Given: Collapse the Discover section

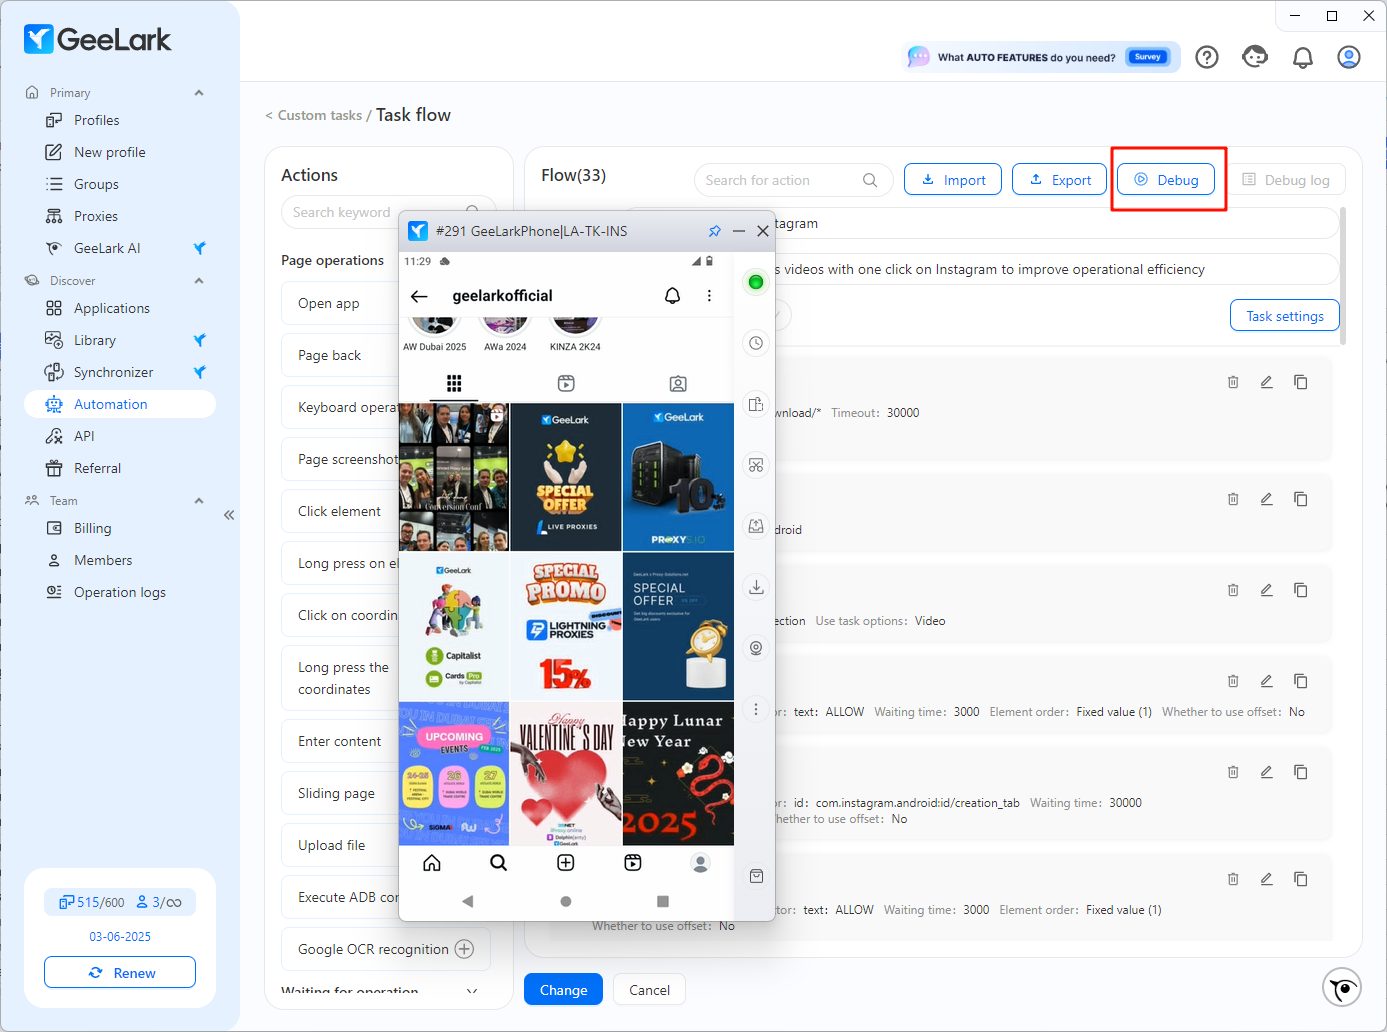Looking at the screenshot, I should click(x=199, y=281).
